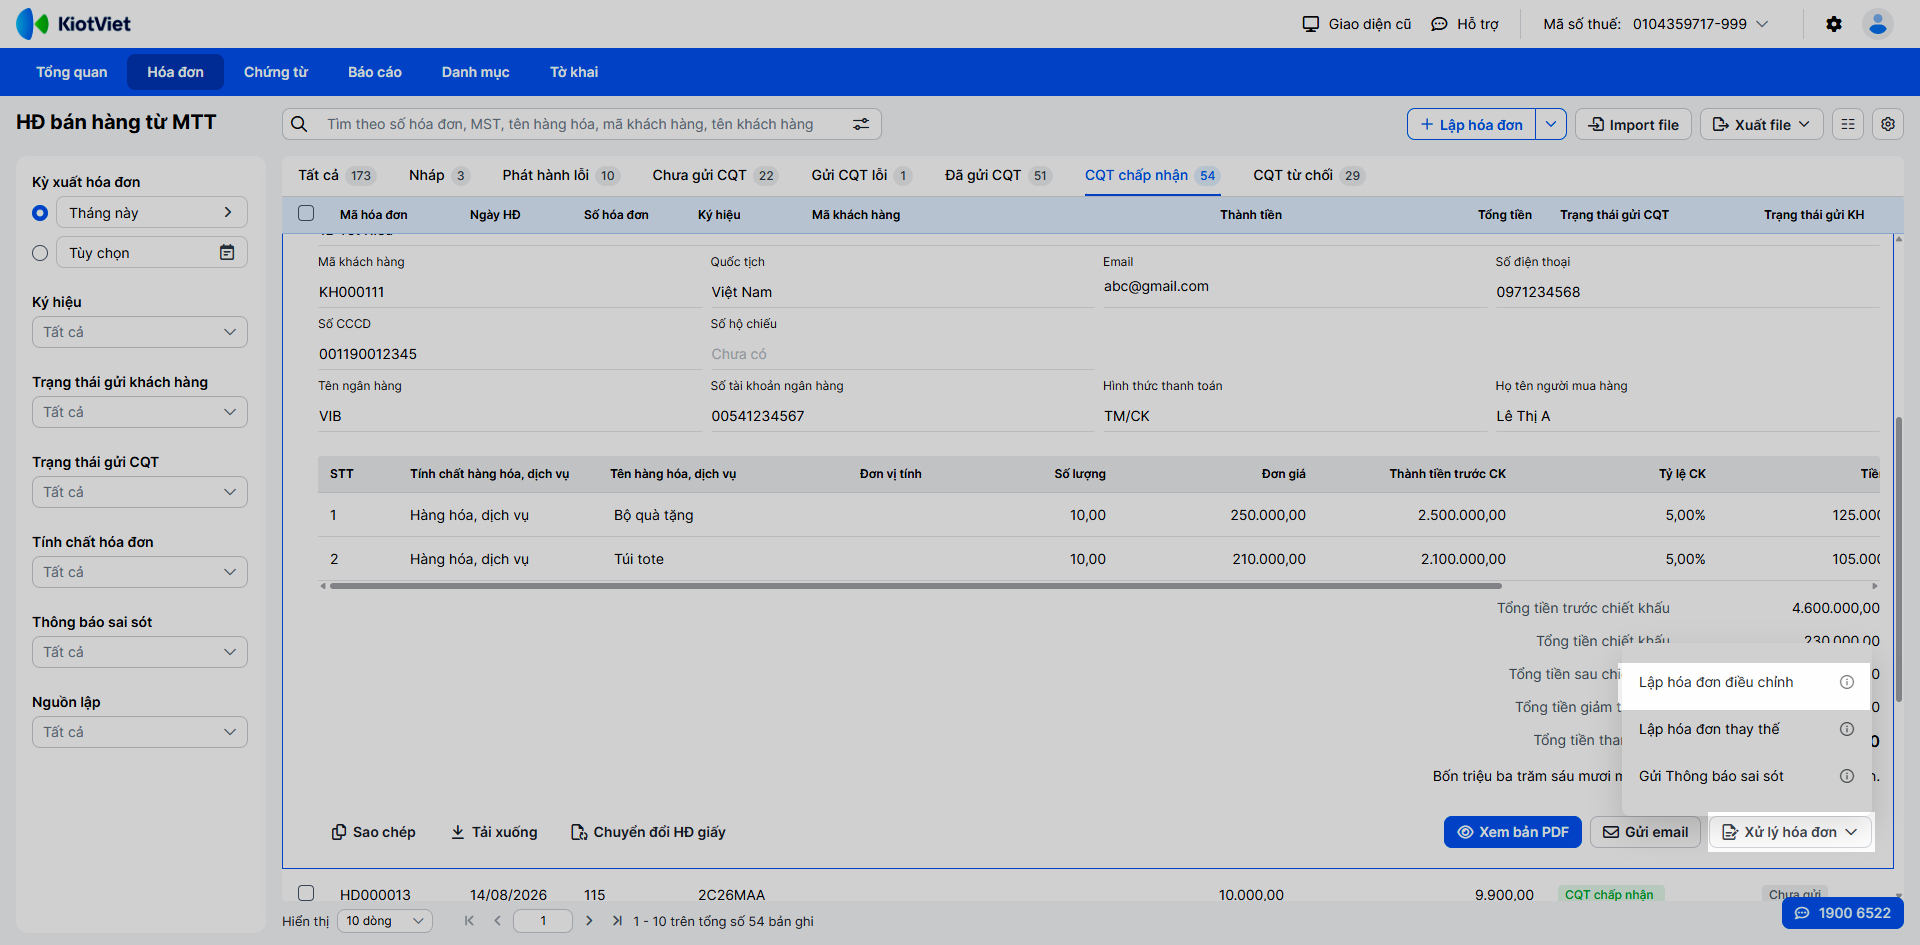Switch to Nháp tab

(x=439, y=175)
